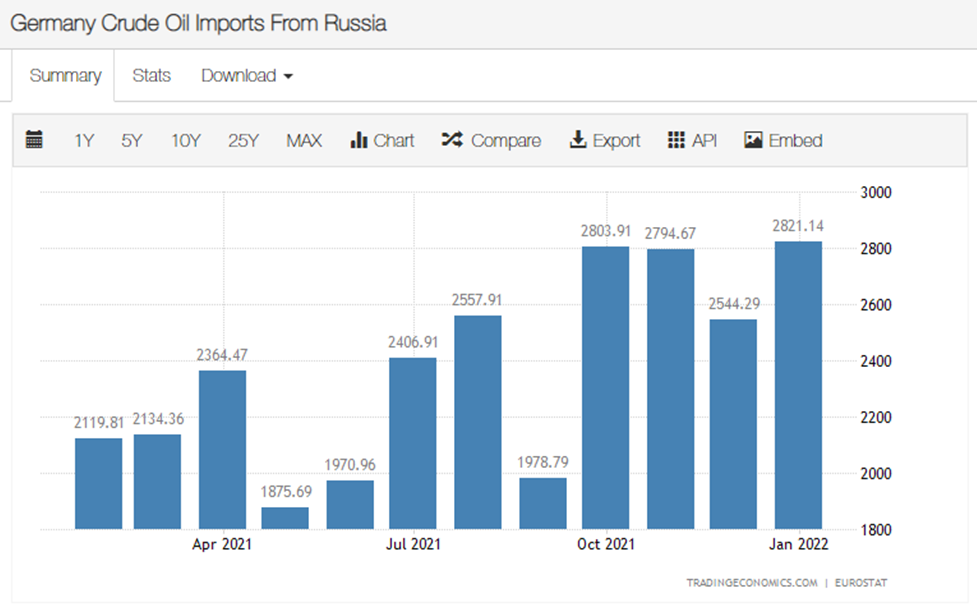Choose the 25Y time range

pyautogui.click(x=243, y=141)
